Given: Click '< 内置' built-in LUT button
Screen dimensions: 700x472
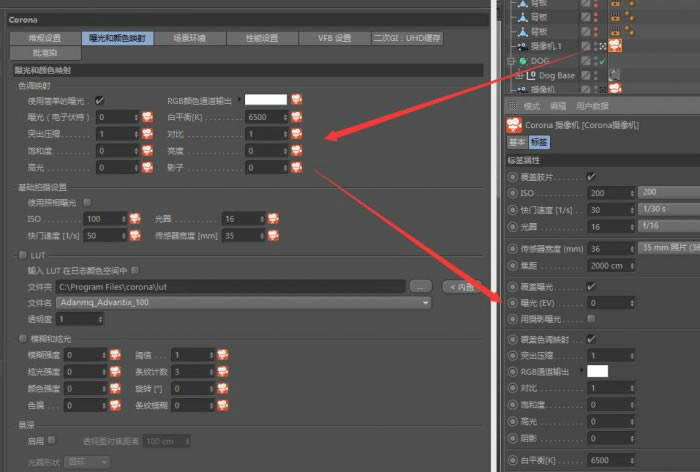Looking at the screenshot, I should [462, 287].
